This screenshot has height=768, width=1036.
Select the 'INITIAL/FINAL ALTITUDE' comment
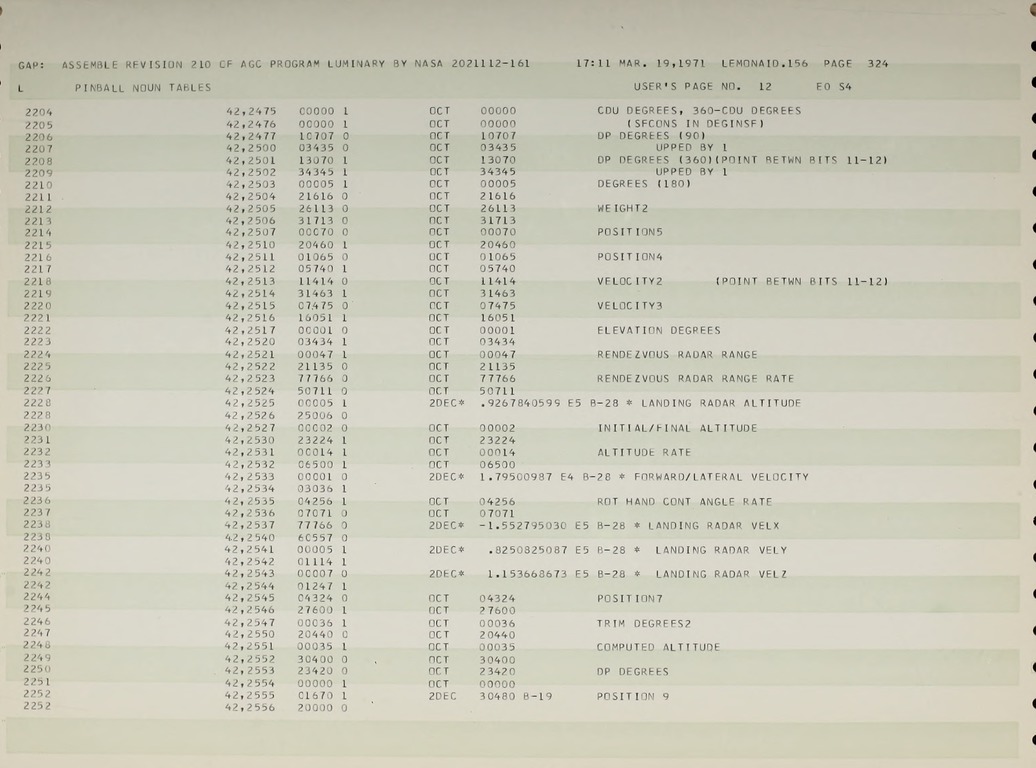pyautogui.click(x=677, y=428)
